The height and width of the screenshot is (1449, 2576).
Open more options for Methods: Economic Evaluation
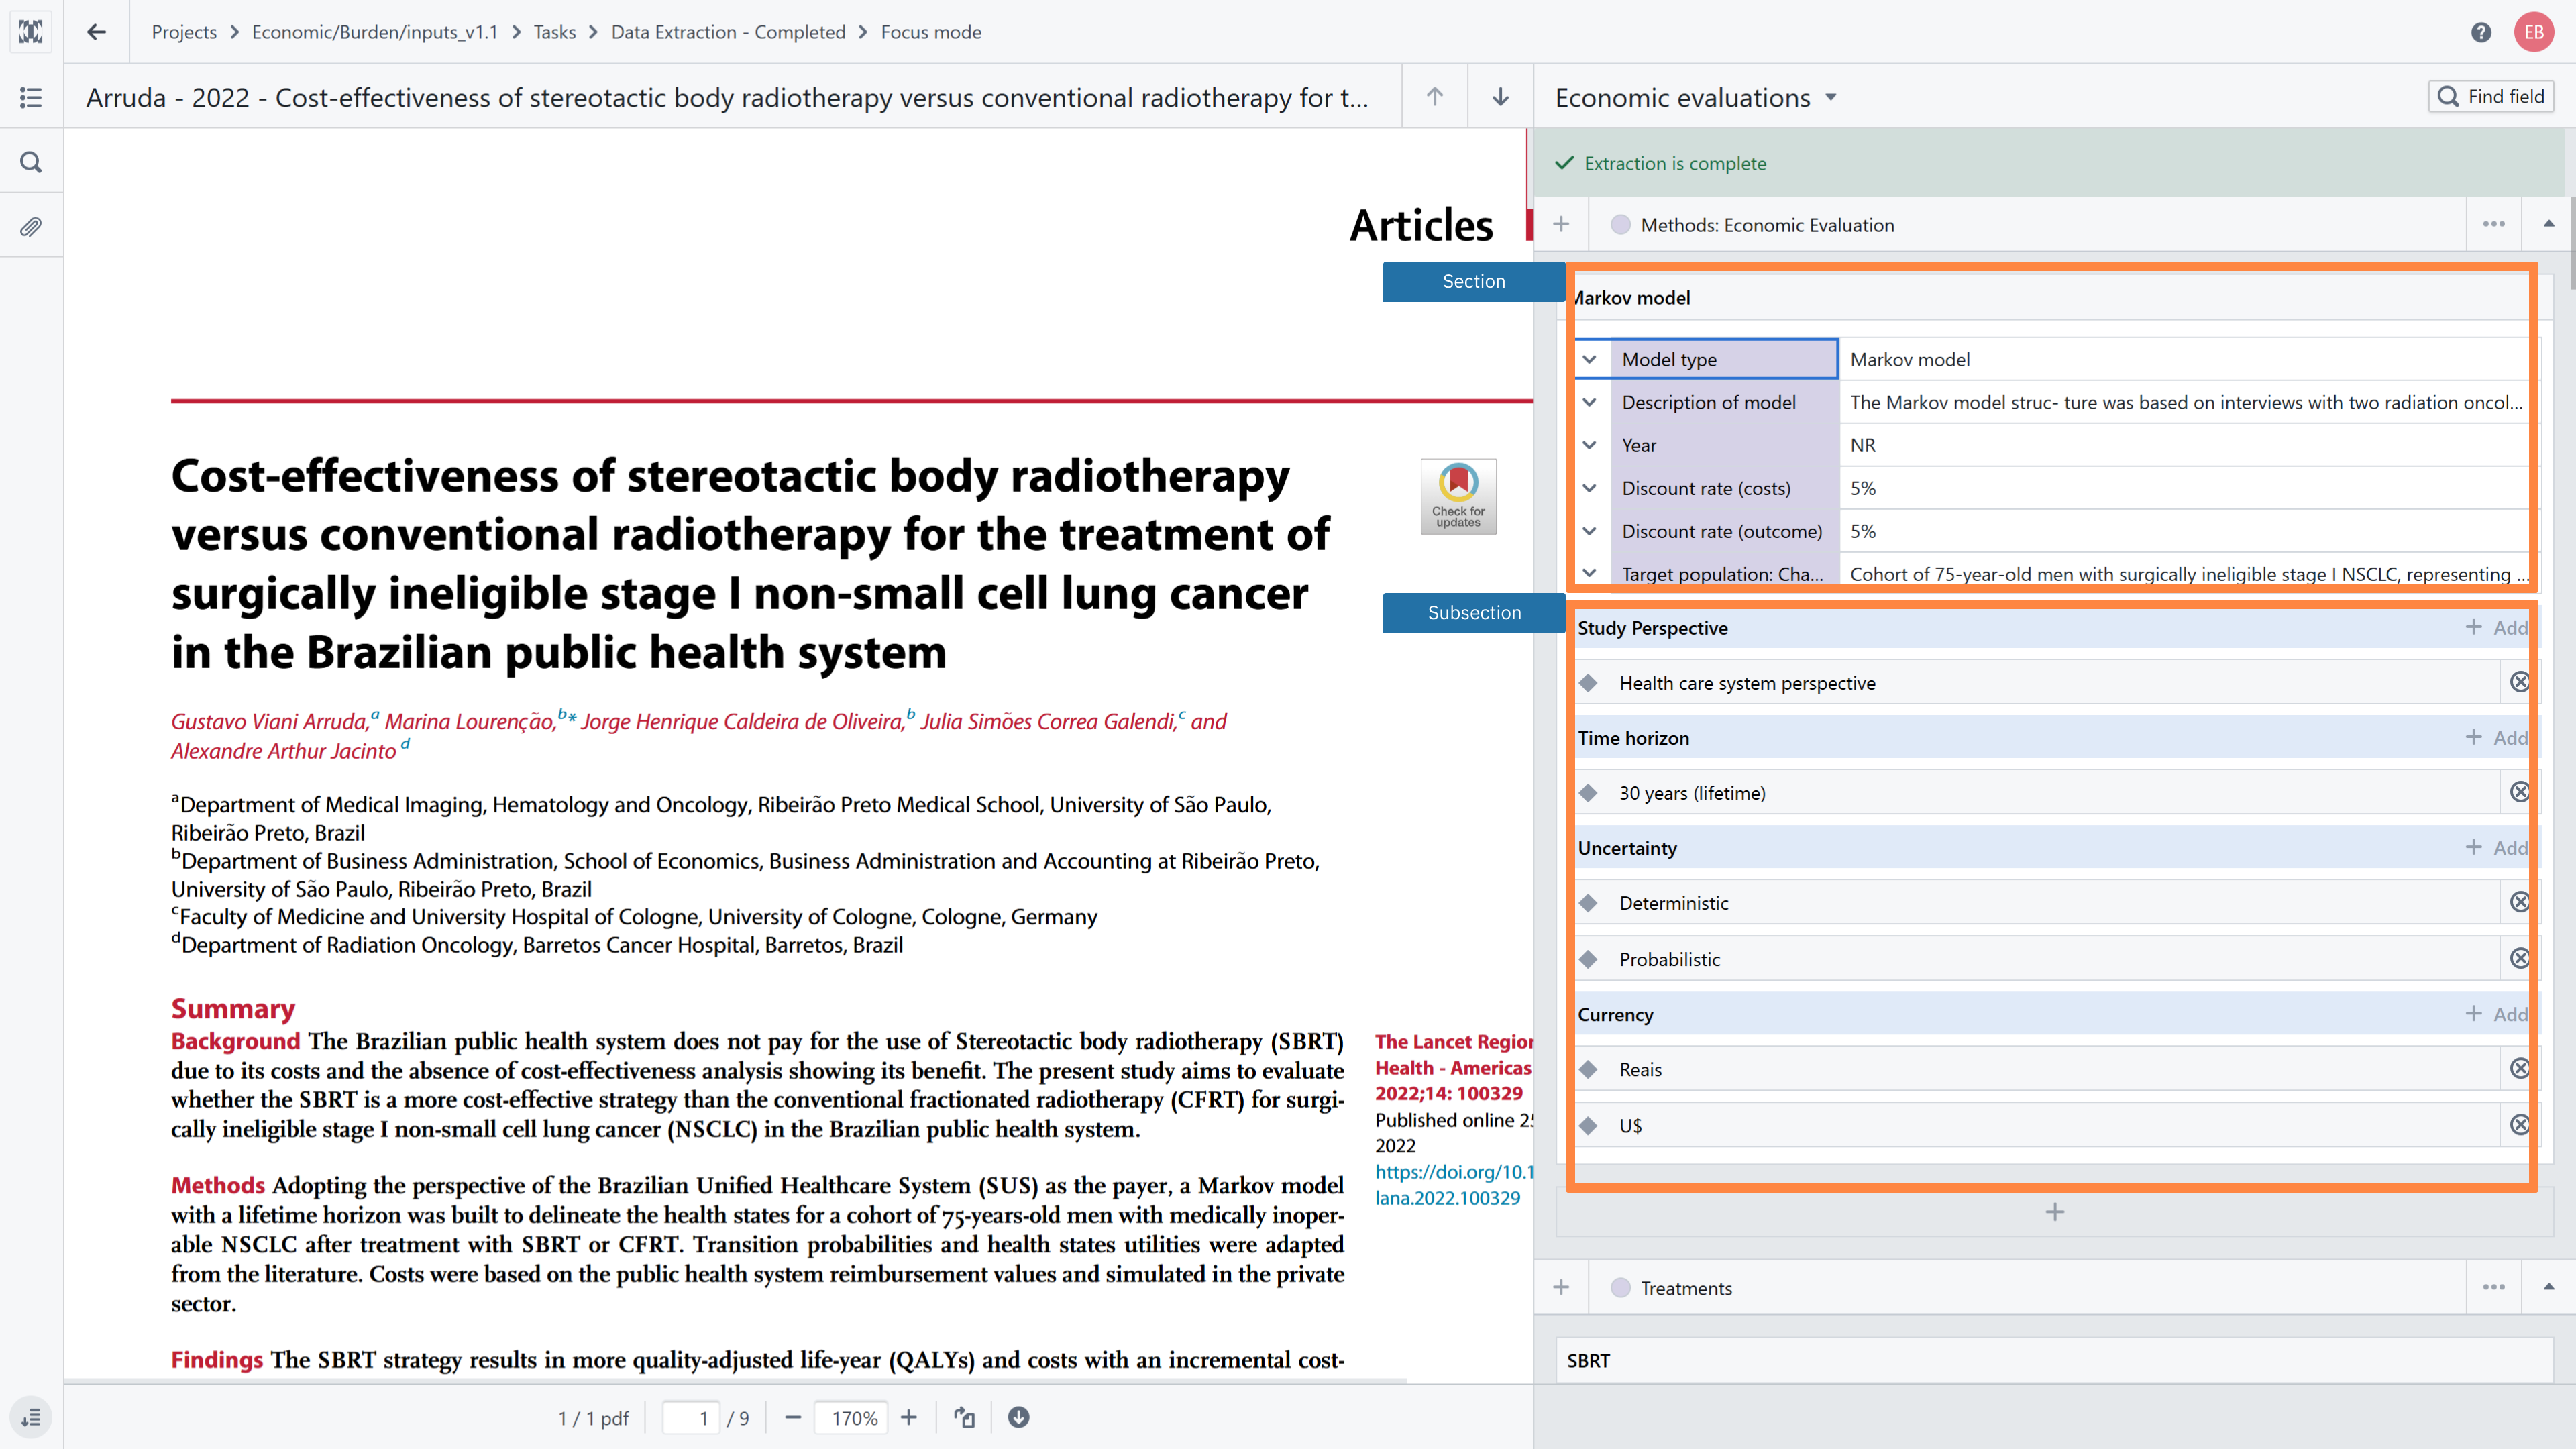[x=2494, y=225]
